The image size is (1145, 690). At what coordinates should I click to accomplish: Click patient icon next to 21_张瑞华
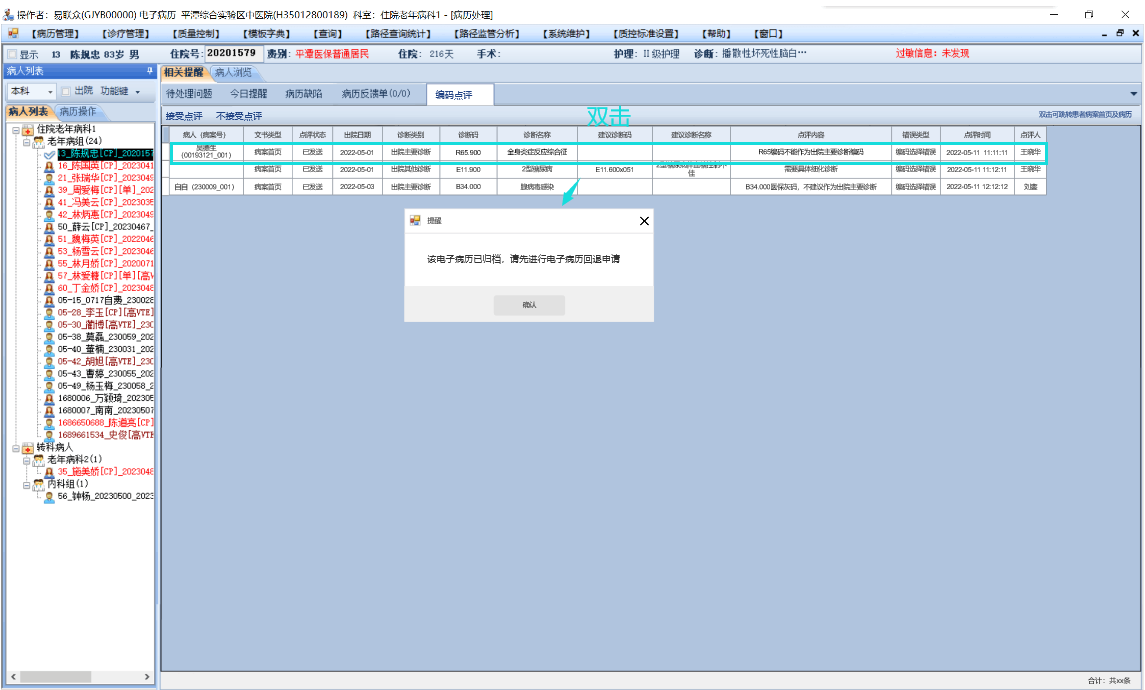(x=49, y=178)
